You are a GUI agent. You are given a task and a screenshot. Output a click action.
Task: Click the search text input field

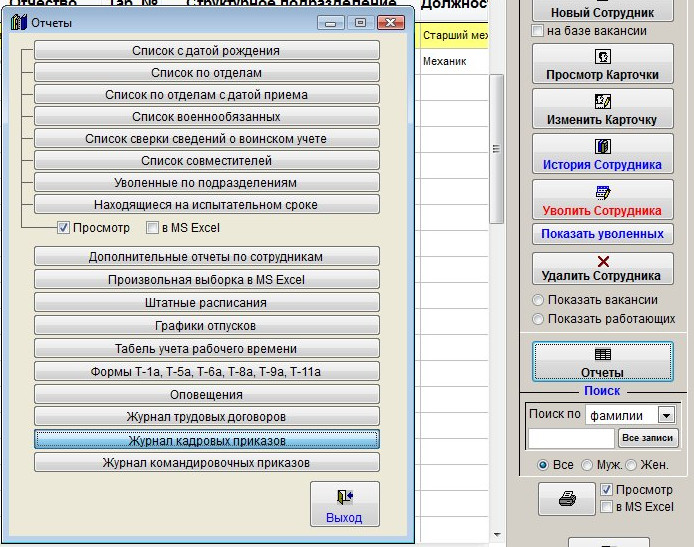(571, 438)
